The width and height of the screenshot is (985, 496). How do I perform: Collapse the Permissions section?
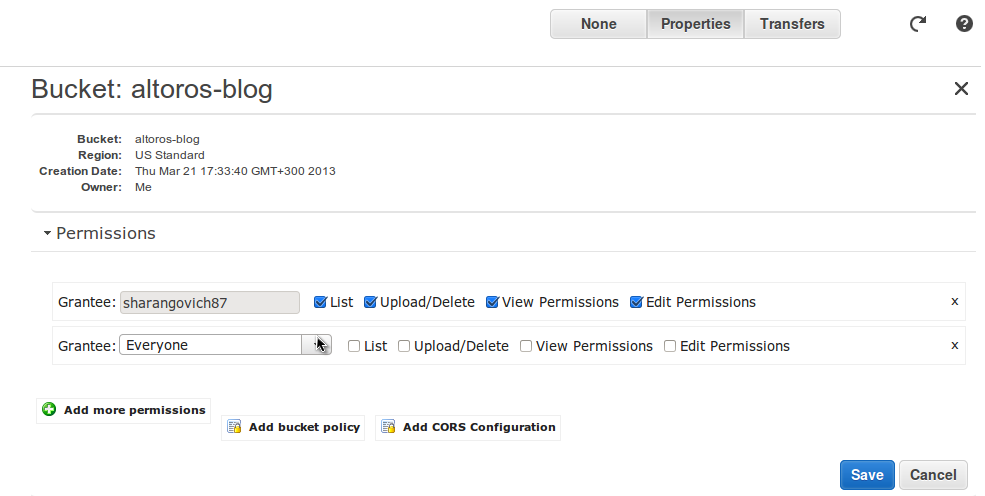coord(47,234)
